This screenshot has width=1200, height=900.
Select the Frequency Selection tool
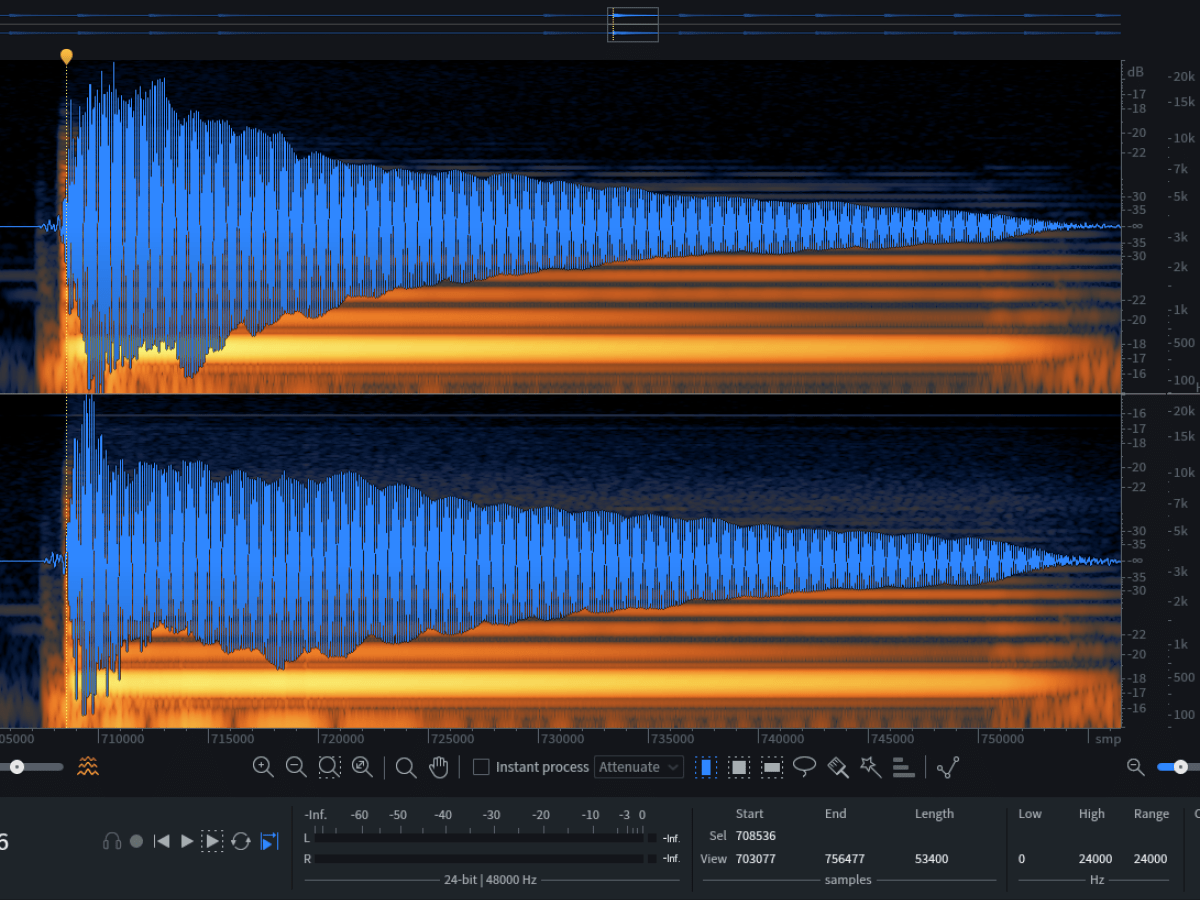click(772, 766)
